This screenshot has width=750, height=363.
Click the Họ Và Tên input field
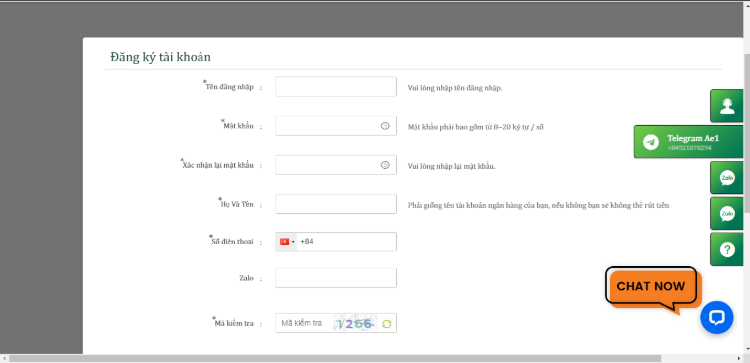click(336, 204)
